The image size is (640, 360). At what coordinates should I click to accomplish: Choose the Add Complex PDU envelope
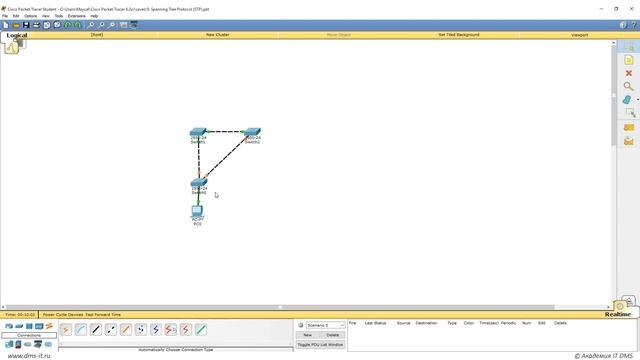pos(629,141)
